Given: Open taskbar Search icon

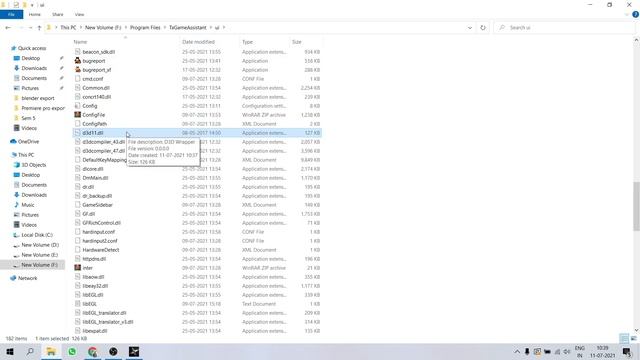Looking at the screenshot, I should click(x=30, y=351).
